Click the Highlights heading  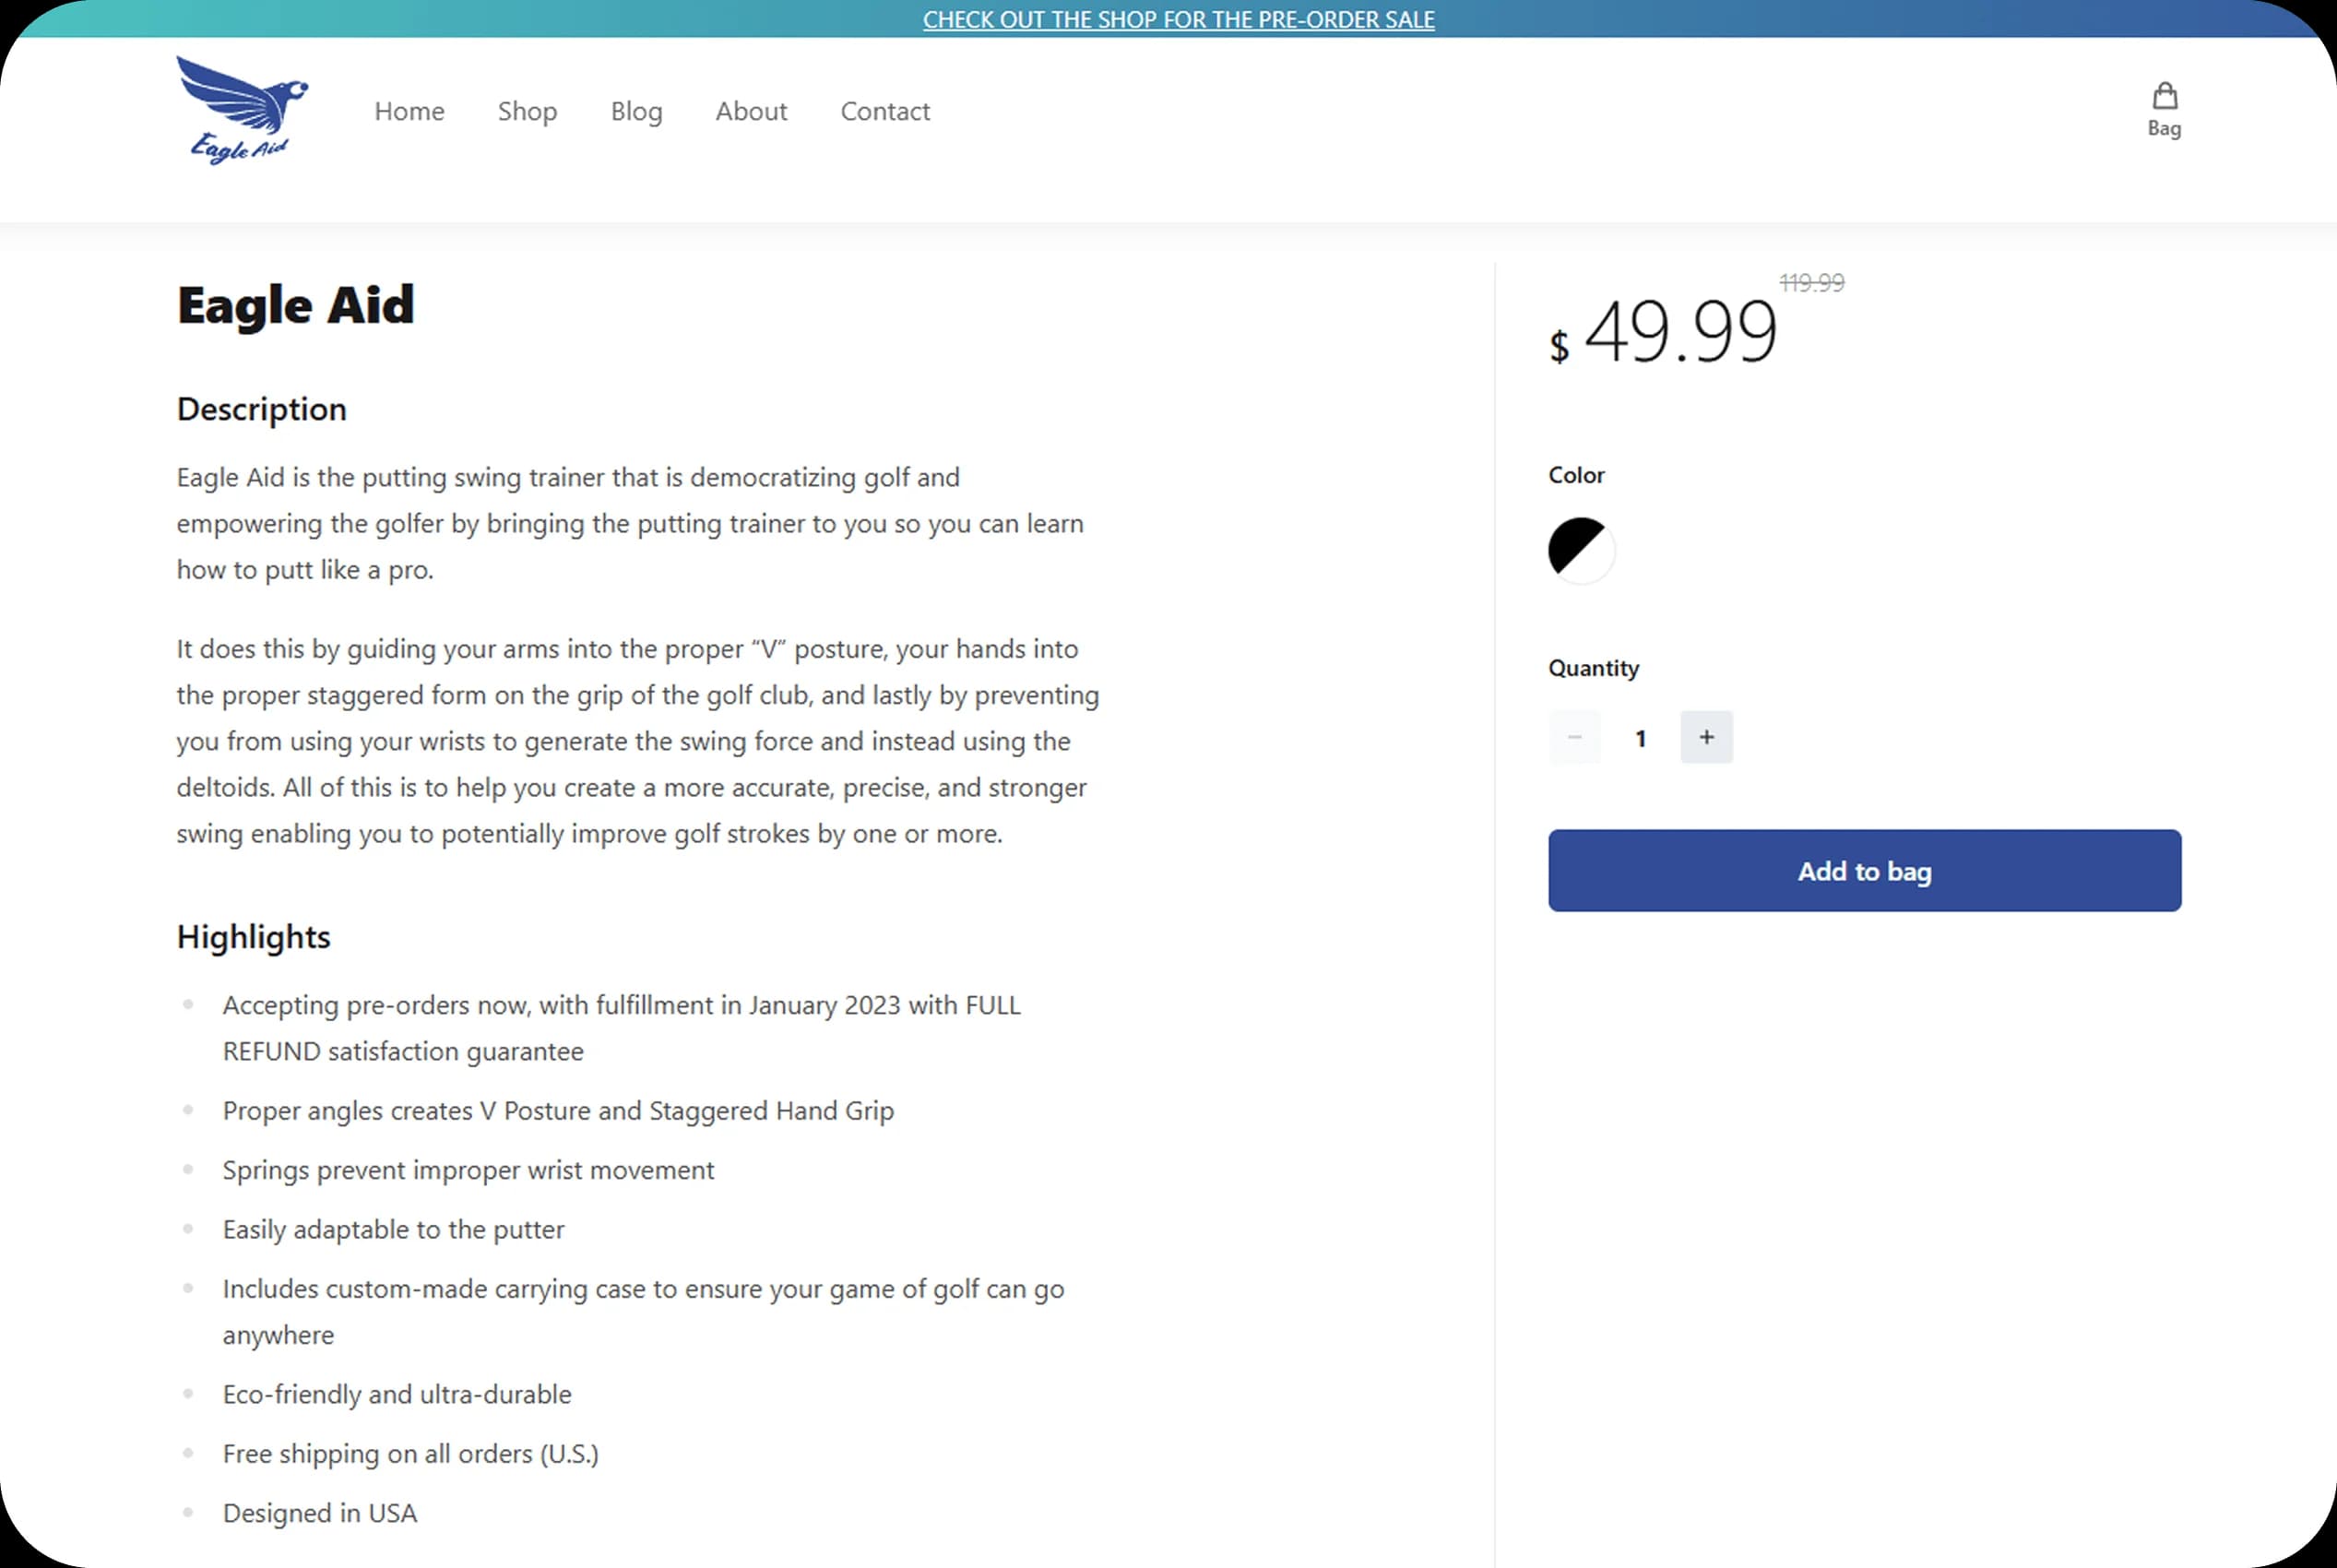253,936
